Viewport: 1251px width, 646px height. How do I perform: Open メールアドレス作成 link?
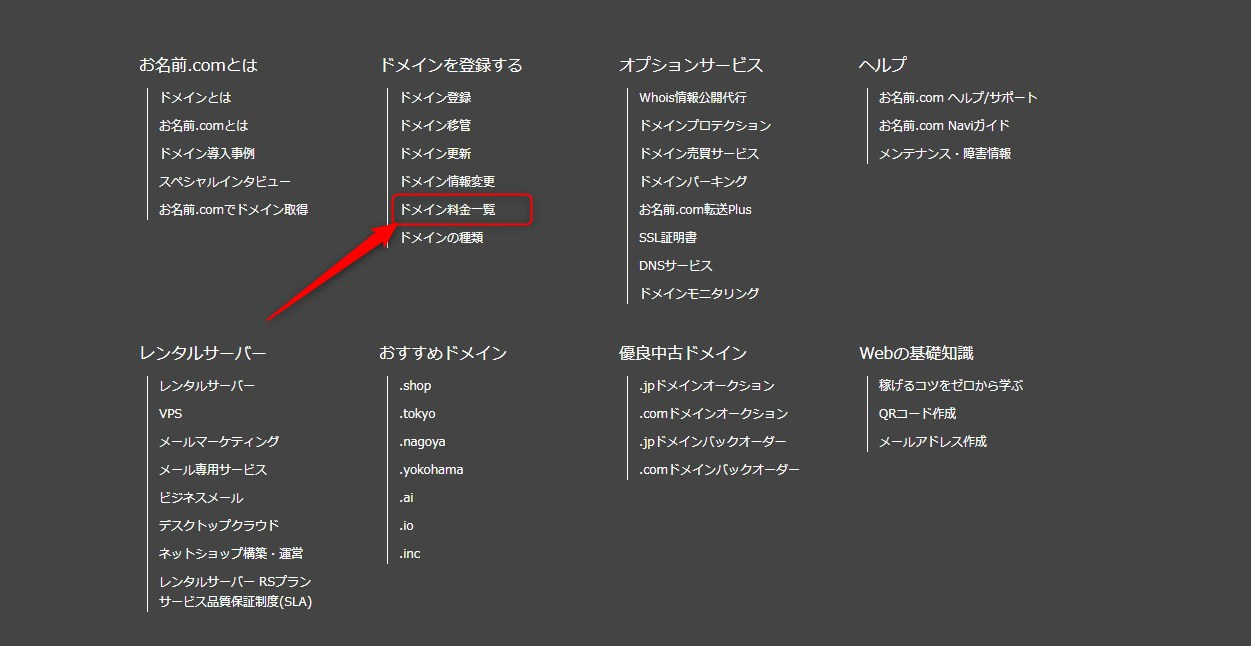[933, 442]
